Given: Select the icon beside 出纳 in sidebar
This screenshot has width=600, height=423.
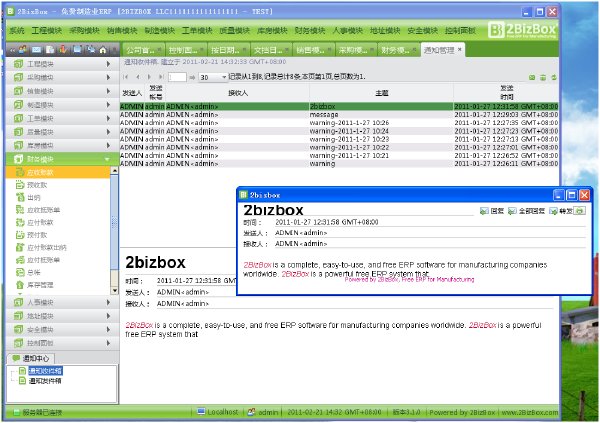Looking at the screenshot, I should pyautogui.click(x=20, y=197).
